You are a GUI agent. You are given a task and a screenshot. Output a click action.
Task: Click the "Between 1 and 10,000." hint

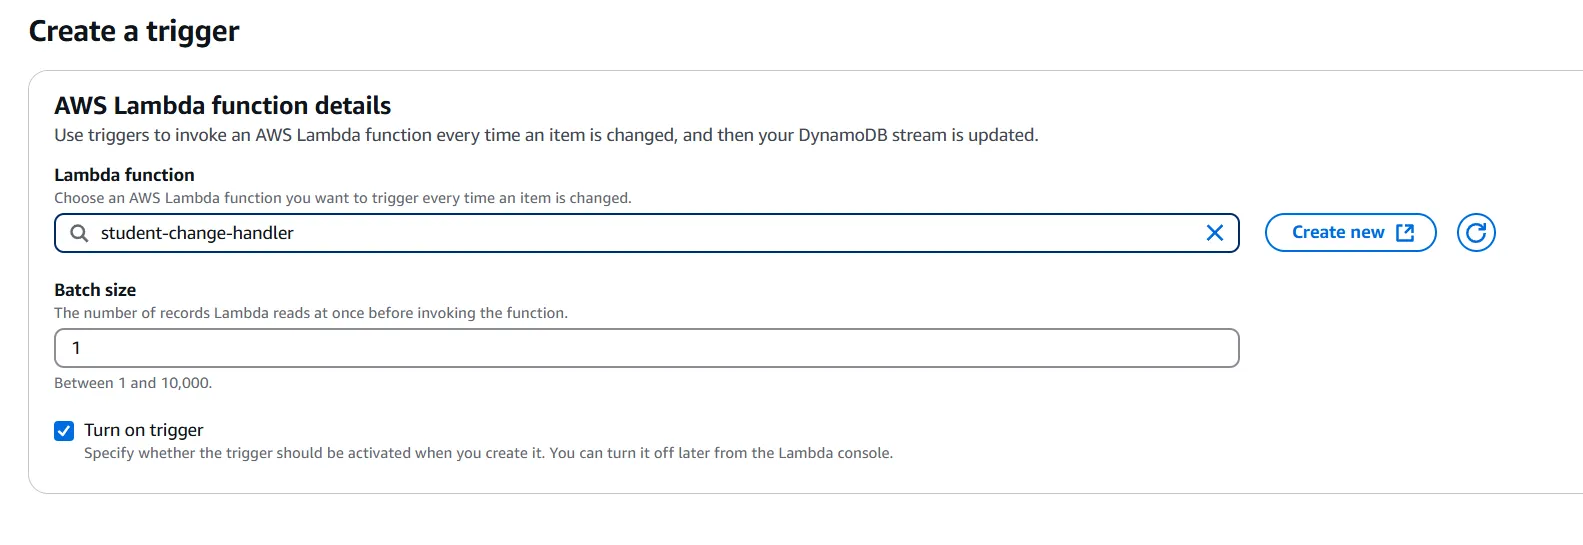point(133,383)
